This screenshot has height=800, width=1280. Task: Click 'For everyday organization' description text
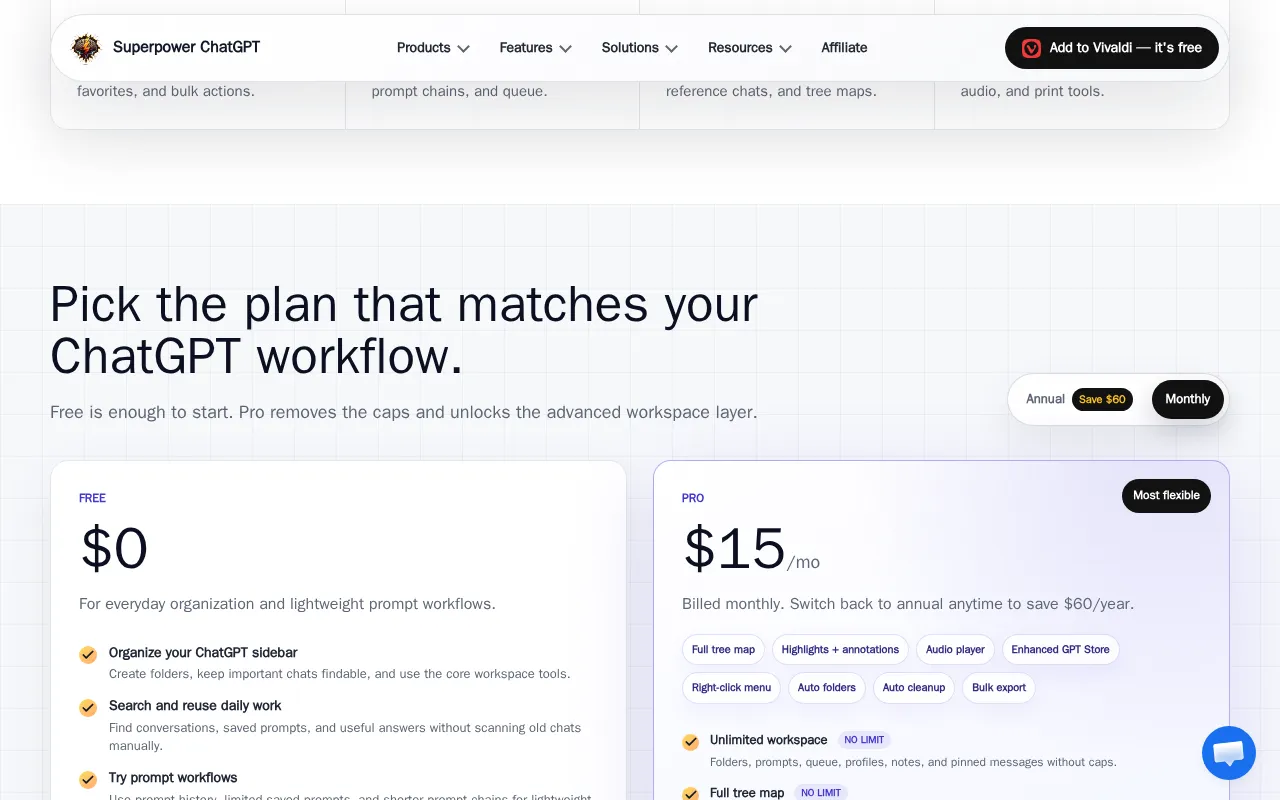click(287, 604)
